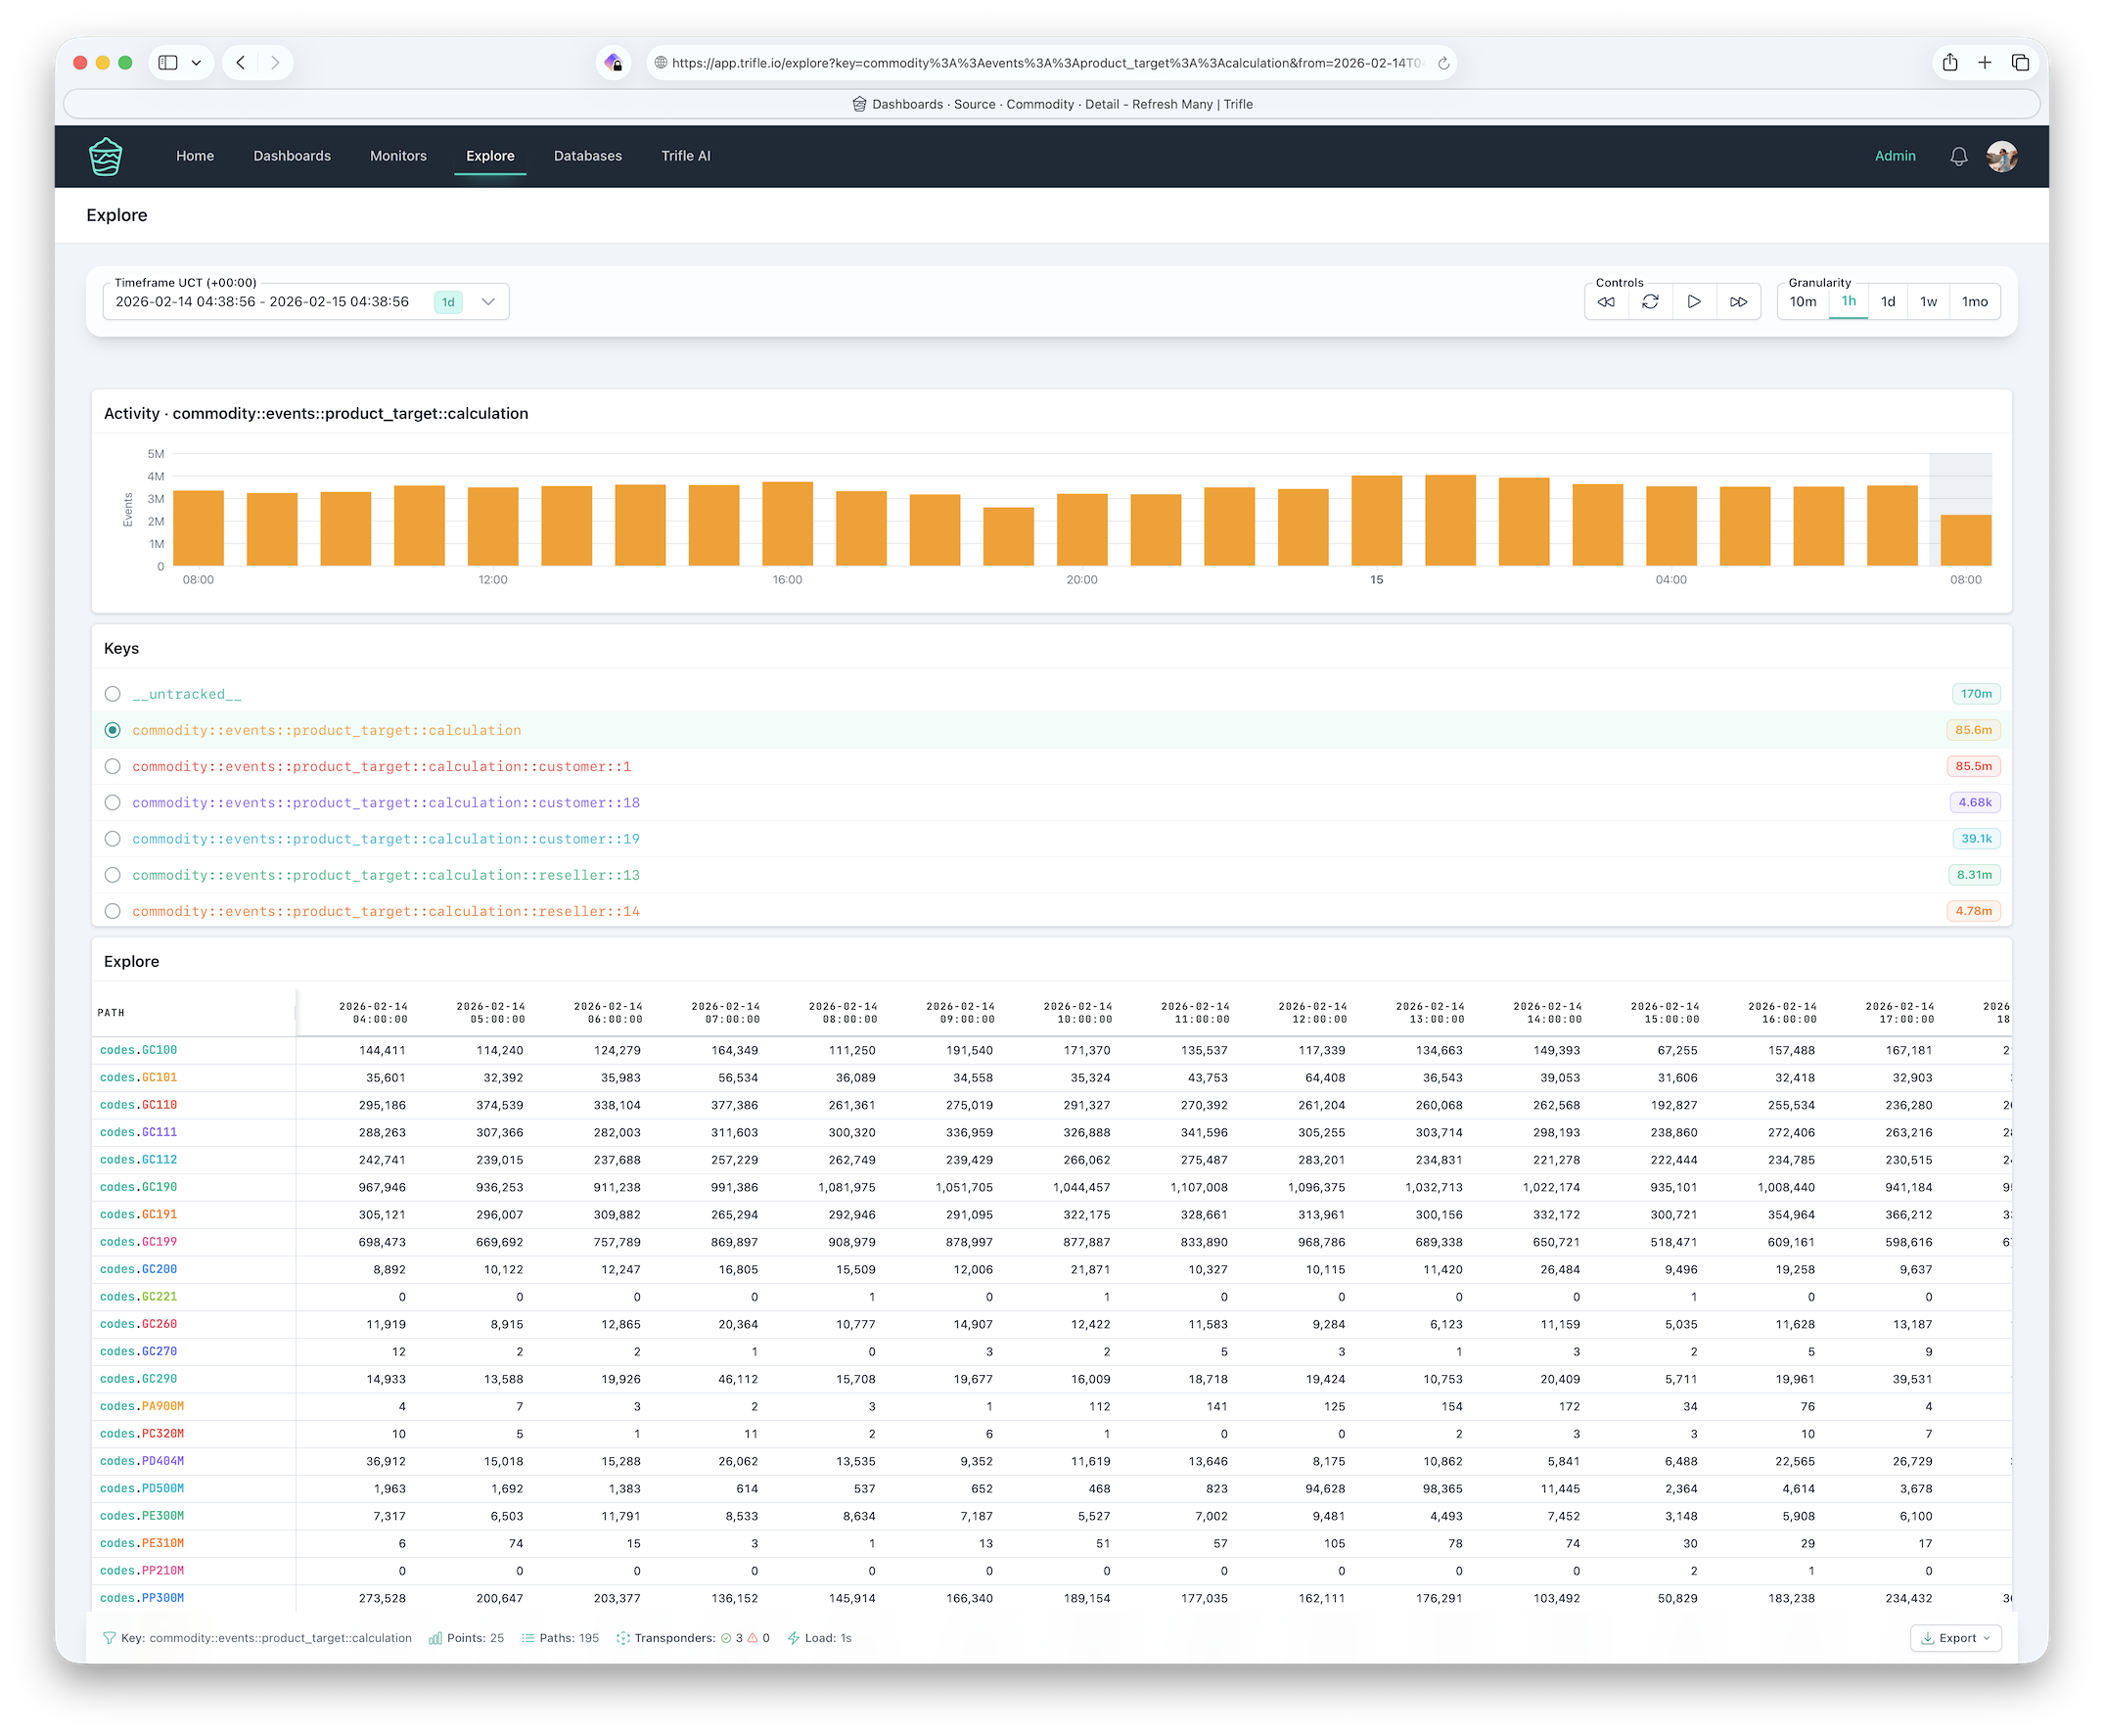Select customer::18 key radio button
This screenshot has width=2104, height=1736.
[x=113, y=803]
